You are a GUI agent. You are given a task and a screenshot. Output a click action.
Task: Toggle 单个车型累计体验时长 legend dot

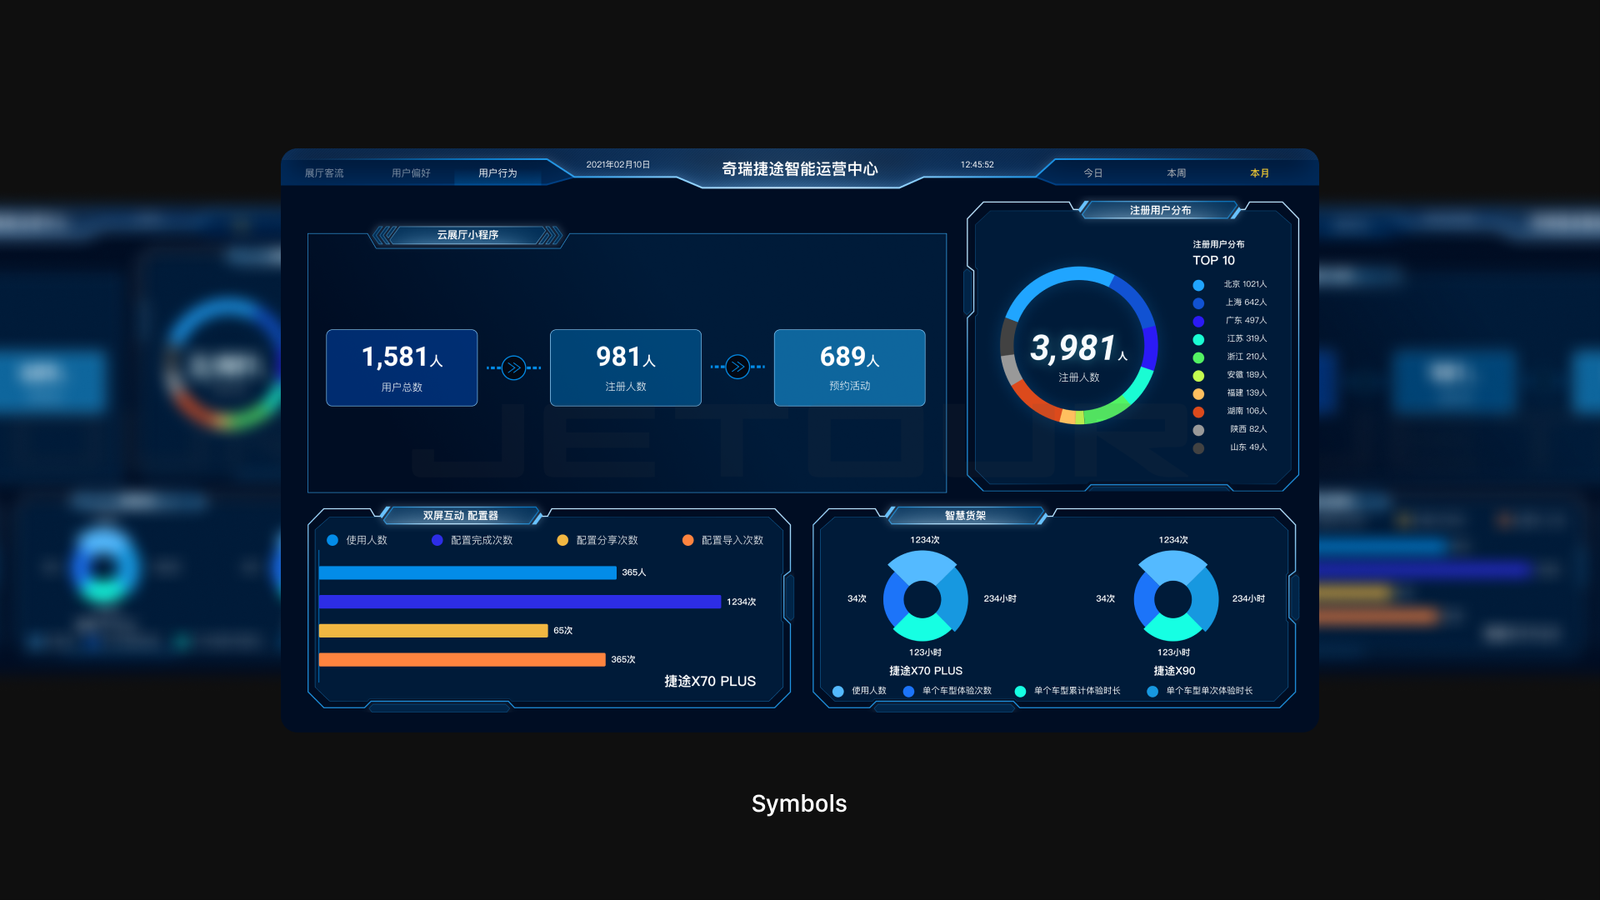(x=1020, y=691)
